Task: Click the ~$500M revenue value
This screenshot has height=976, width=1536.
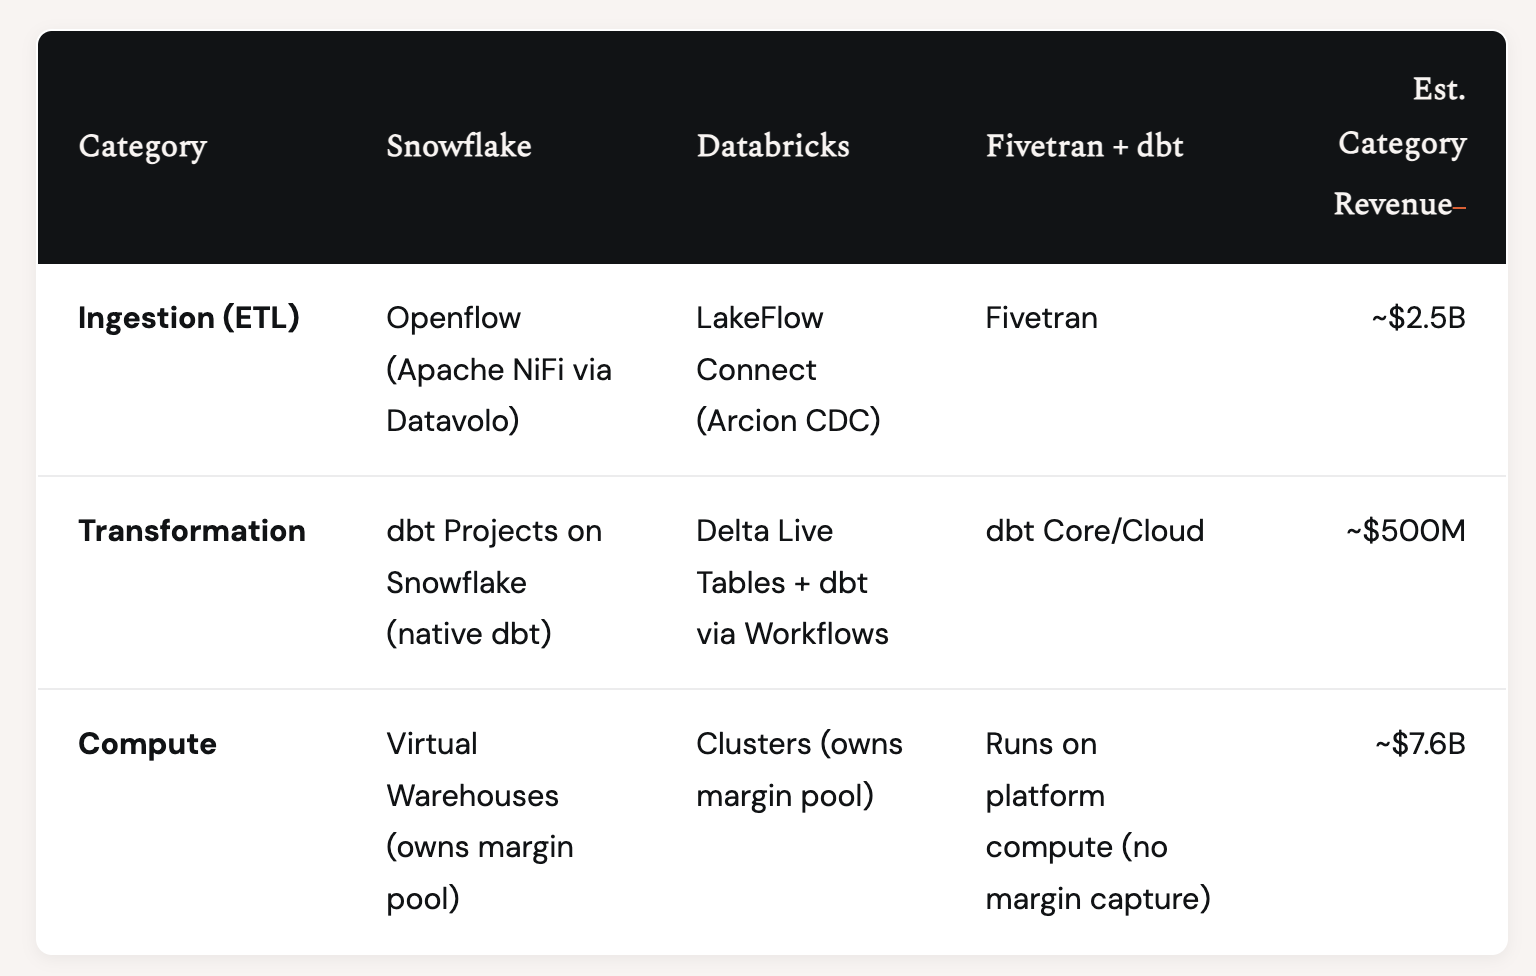Action: click(1405, 531)
